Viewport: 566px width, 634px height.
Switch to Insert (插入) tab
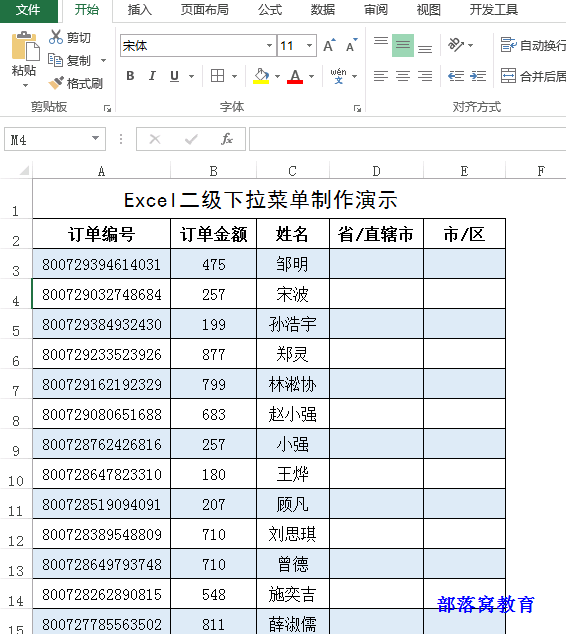coord(139,10)
